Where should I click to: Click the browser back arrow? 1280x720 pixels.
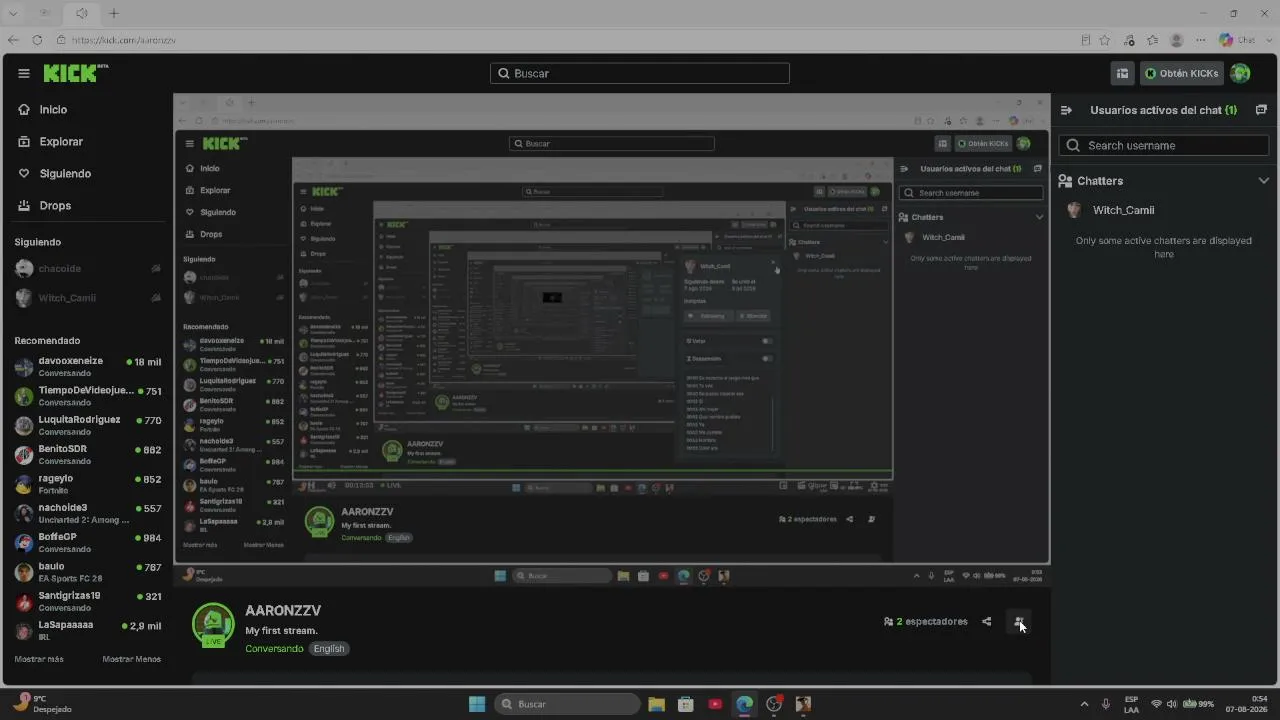pyautogui.click(x=13, y=40)
